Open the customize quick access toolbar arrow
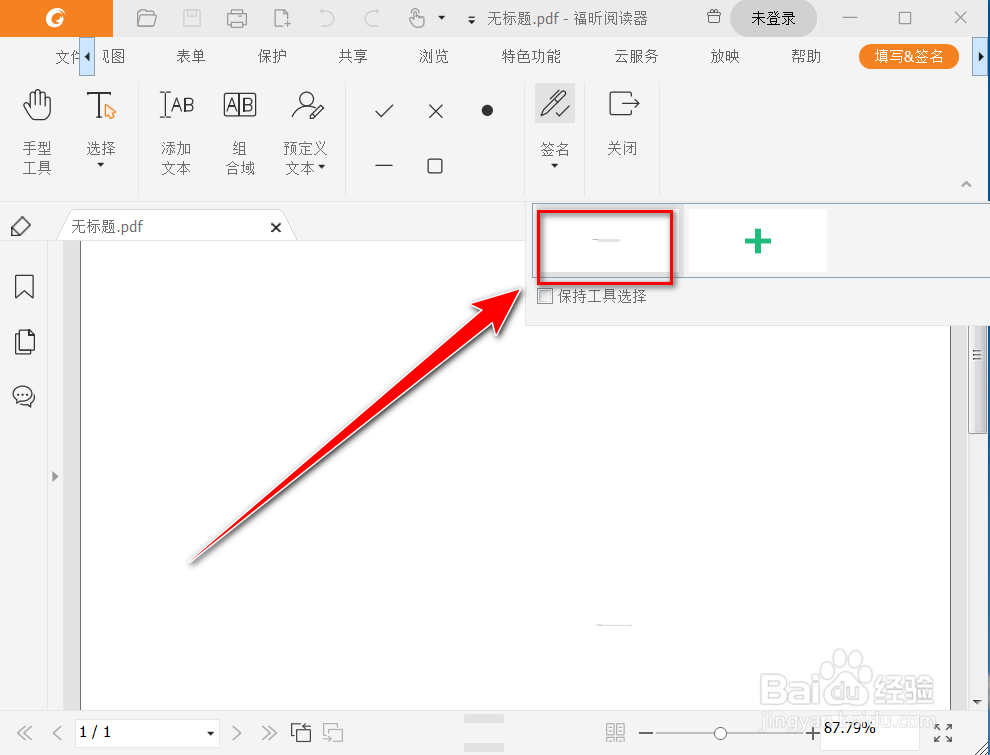This screenshot has height=755, width=990. pos(471,20)
